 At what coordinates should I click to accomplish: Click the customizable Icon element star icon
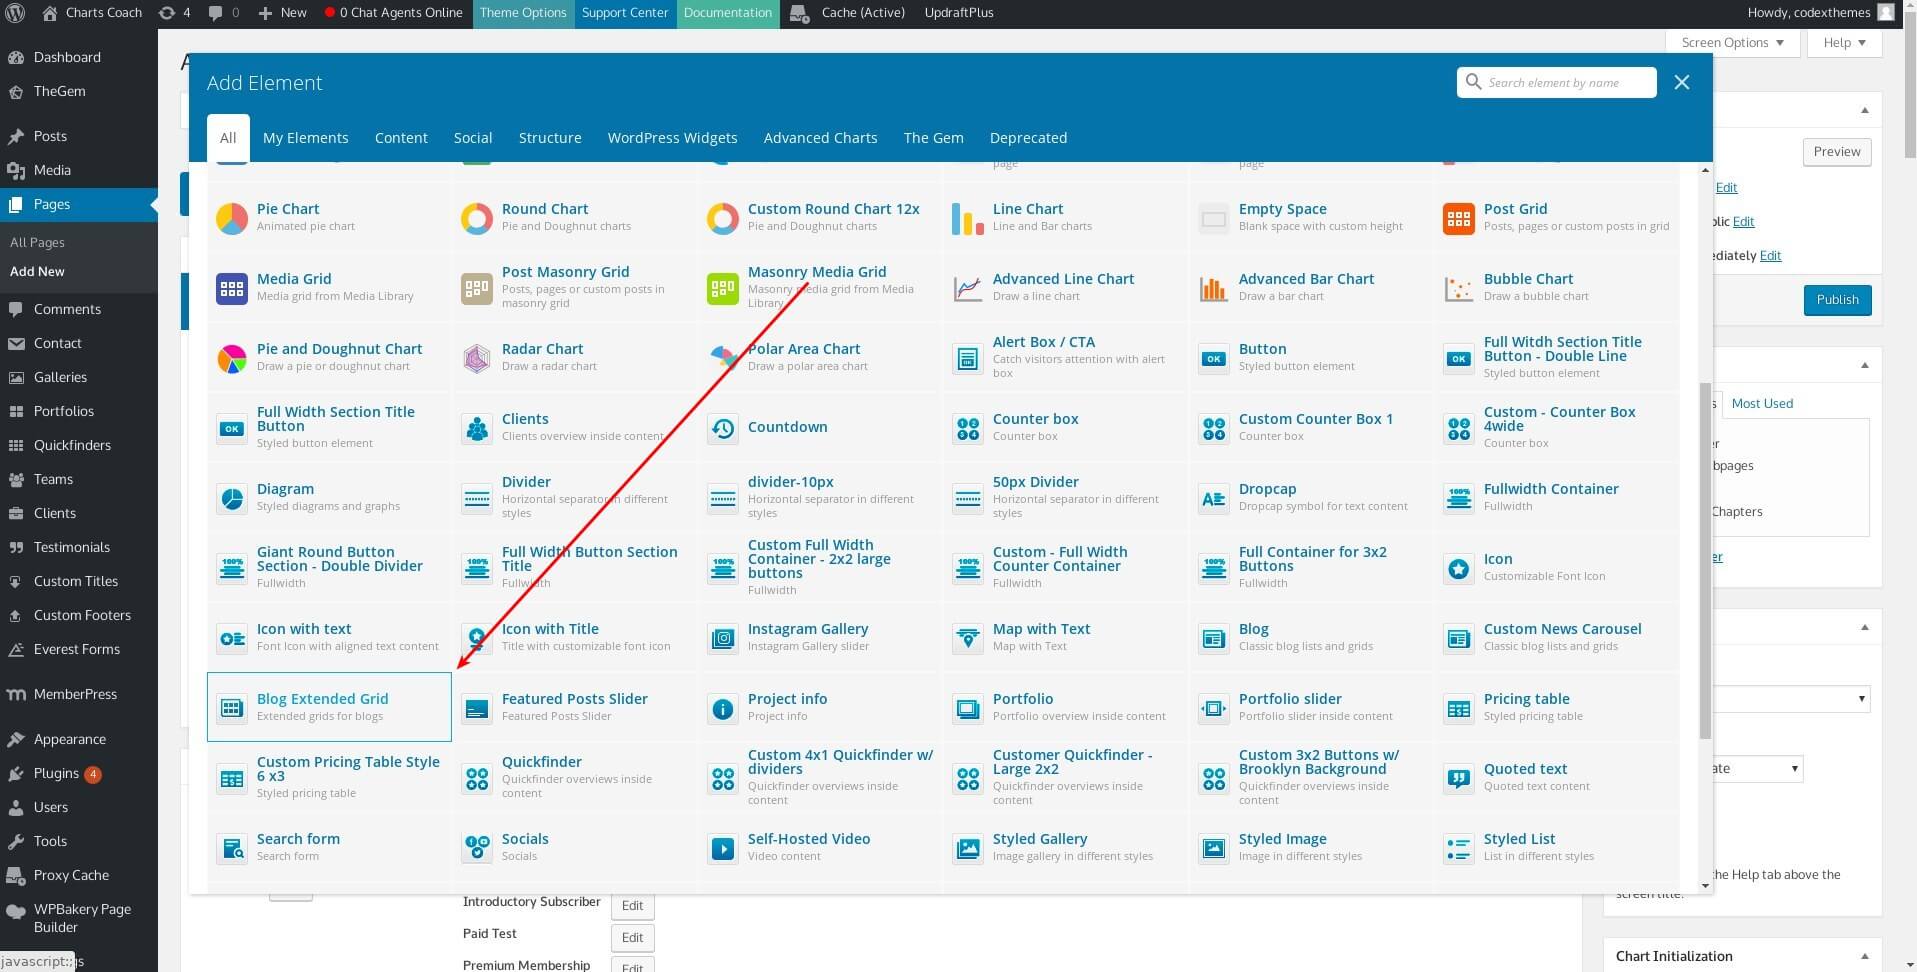[x=1459, y=568]
